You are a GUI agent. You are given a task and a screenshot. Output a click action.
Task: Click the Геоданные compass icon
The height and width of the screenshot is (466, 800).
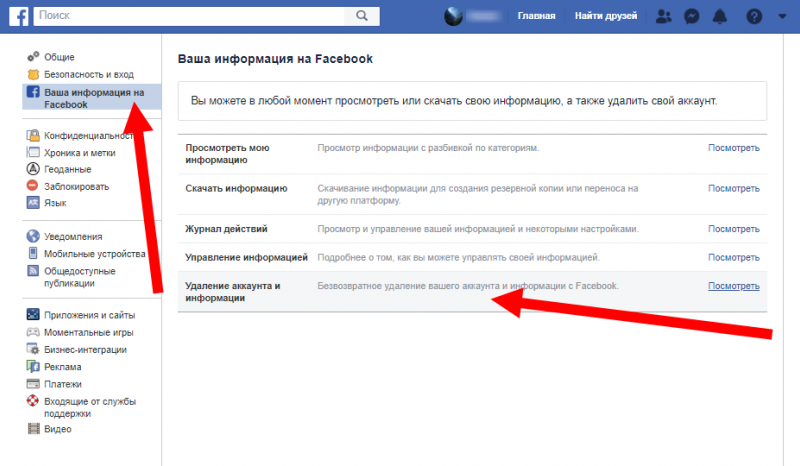coord(33,168)
